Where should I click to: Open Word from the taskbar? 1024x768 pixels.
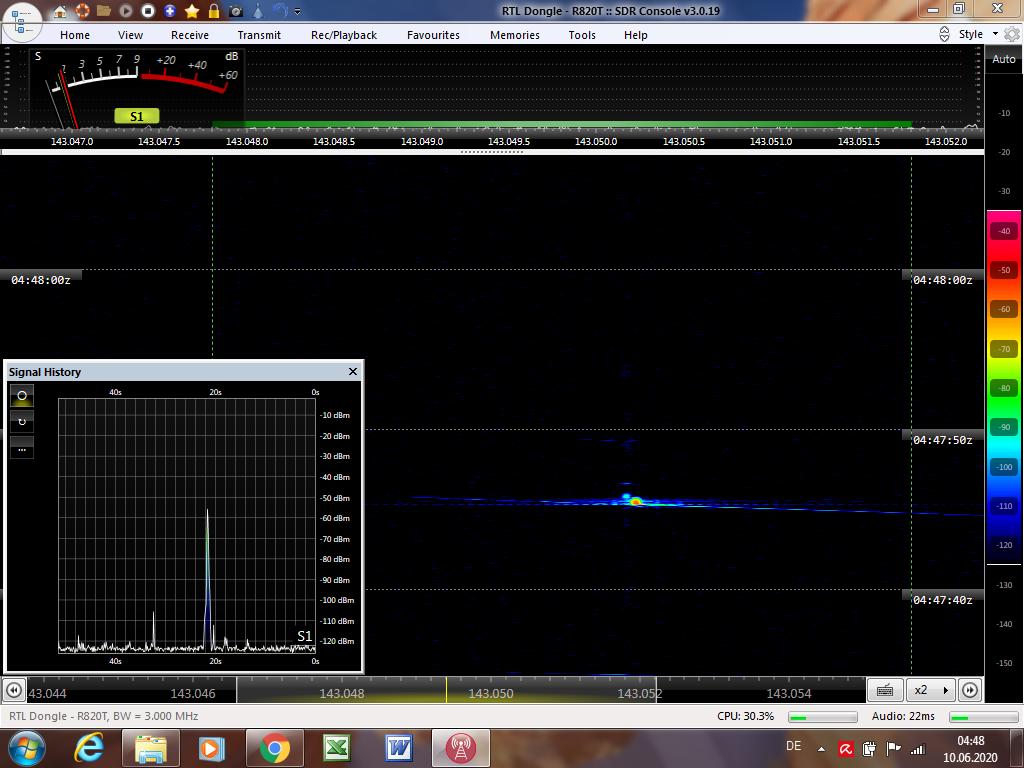tap(398, 748)
